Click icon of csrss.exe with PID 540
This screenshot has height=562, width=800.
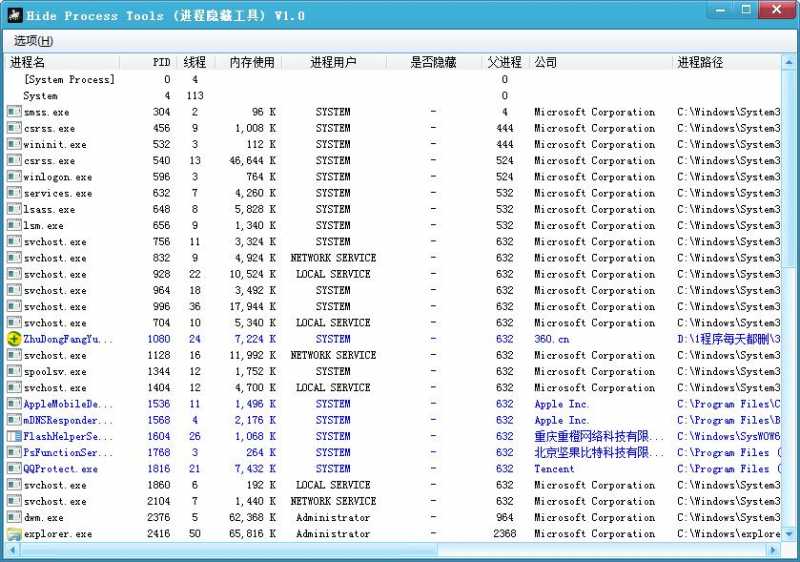click(x=14, y=161)
